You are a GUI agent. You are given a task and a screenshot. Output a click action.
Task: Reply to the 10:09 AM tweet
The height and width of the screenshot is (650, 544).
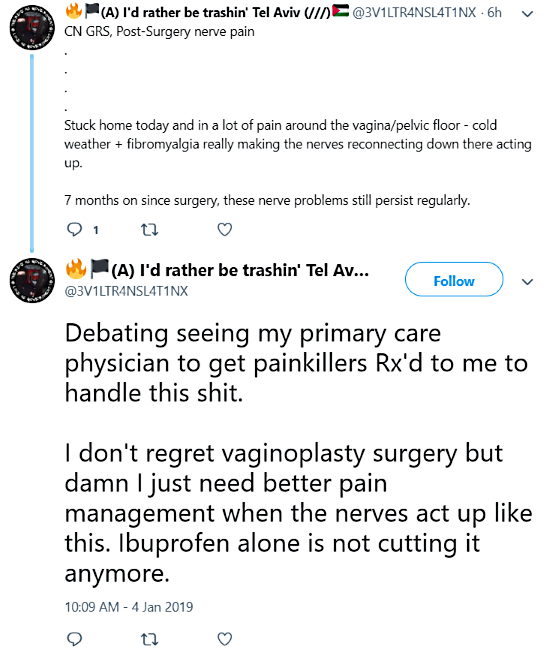click(x=75, y=639)
